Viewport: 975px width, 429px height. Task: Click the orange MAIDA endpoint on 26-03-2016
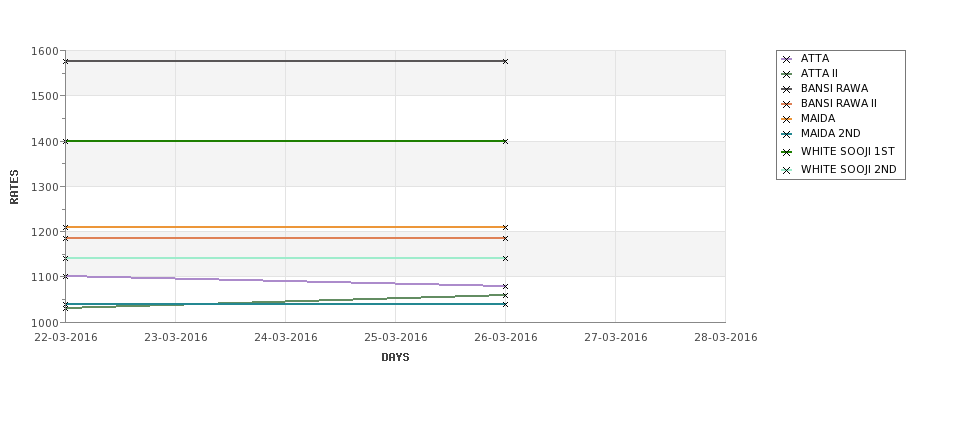[x=505, y=227]
